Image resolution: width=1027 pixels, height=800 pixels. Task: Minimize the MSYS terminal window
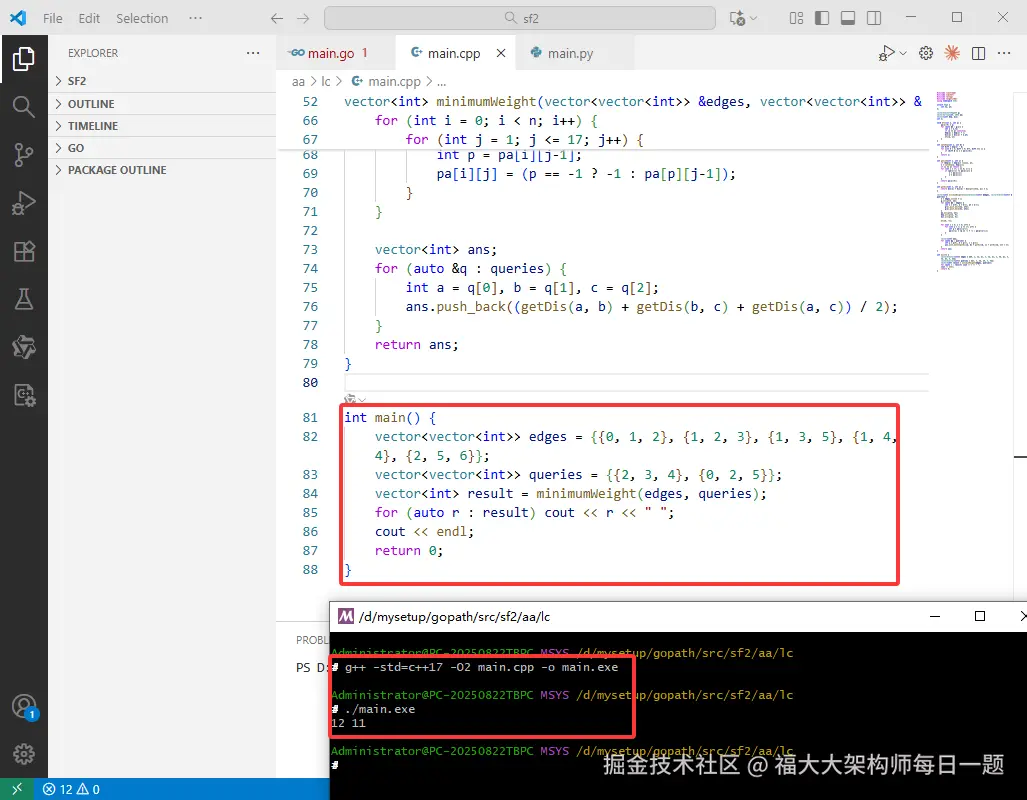coord(935,616)
